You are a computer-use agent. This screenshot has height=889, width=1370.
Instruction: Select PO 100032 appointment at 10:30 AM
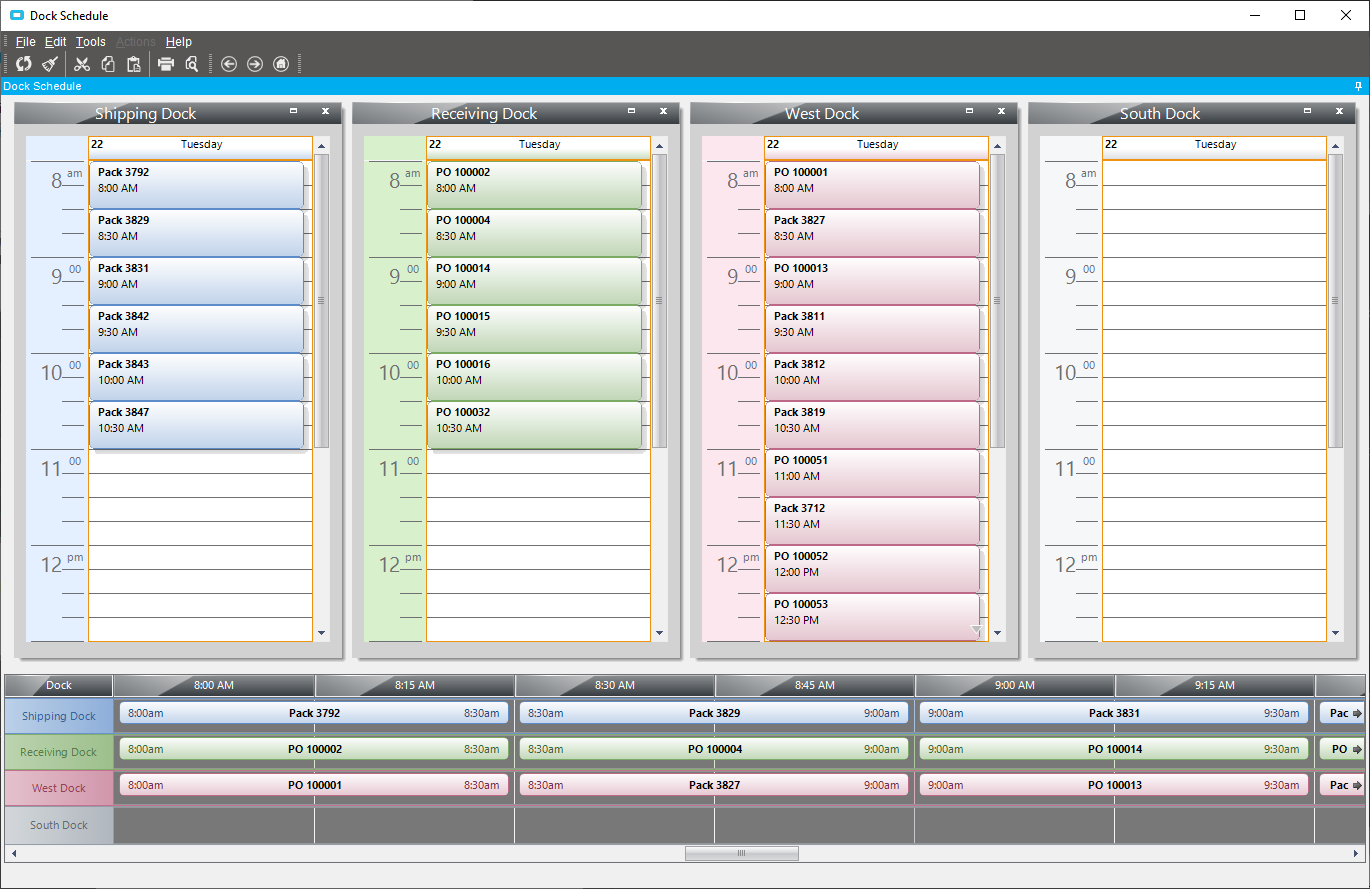pyautogui.click(x=534, y=425)
